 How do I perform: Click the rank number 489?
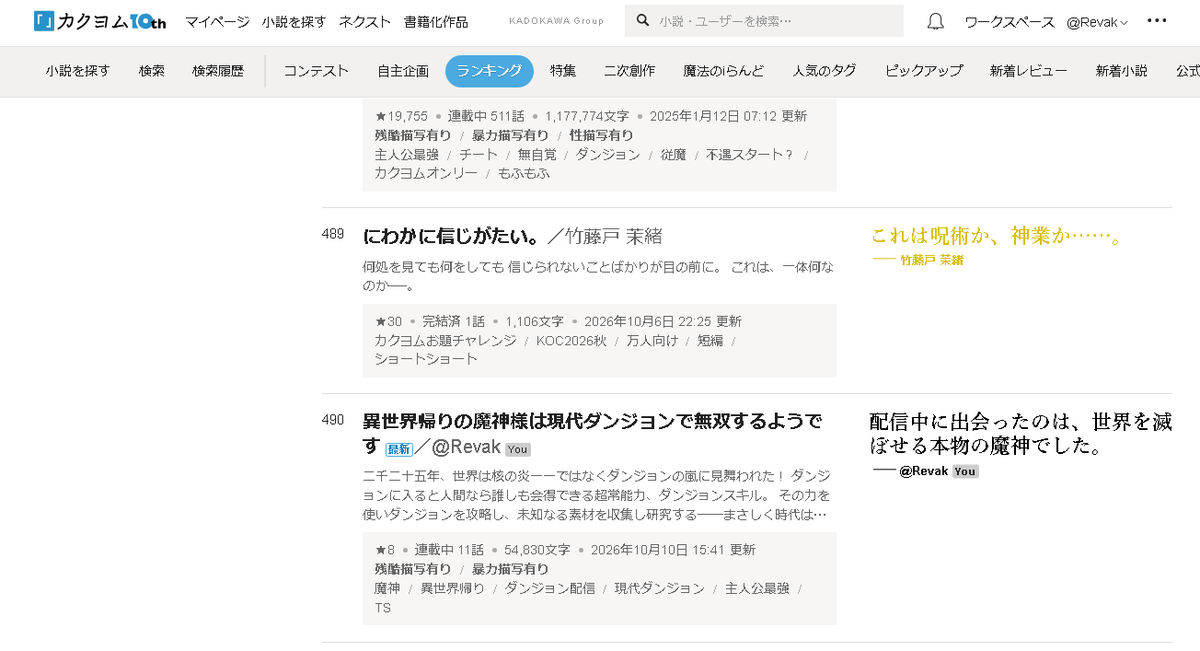click(333, 234)
